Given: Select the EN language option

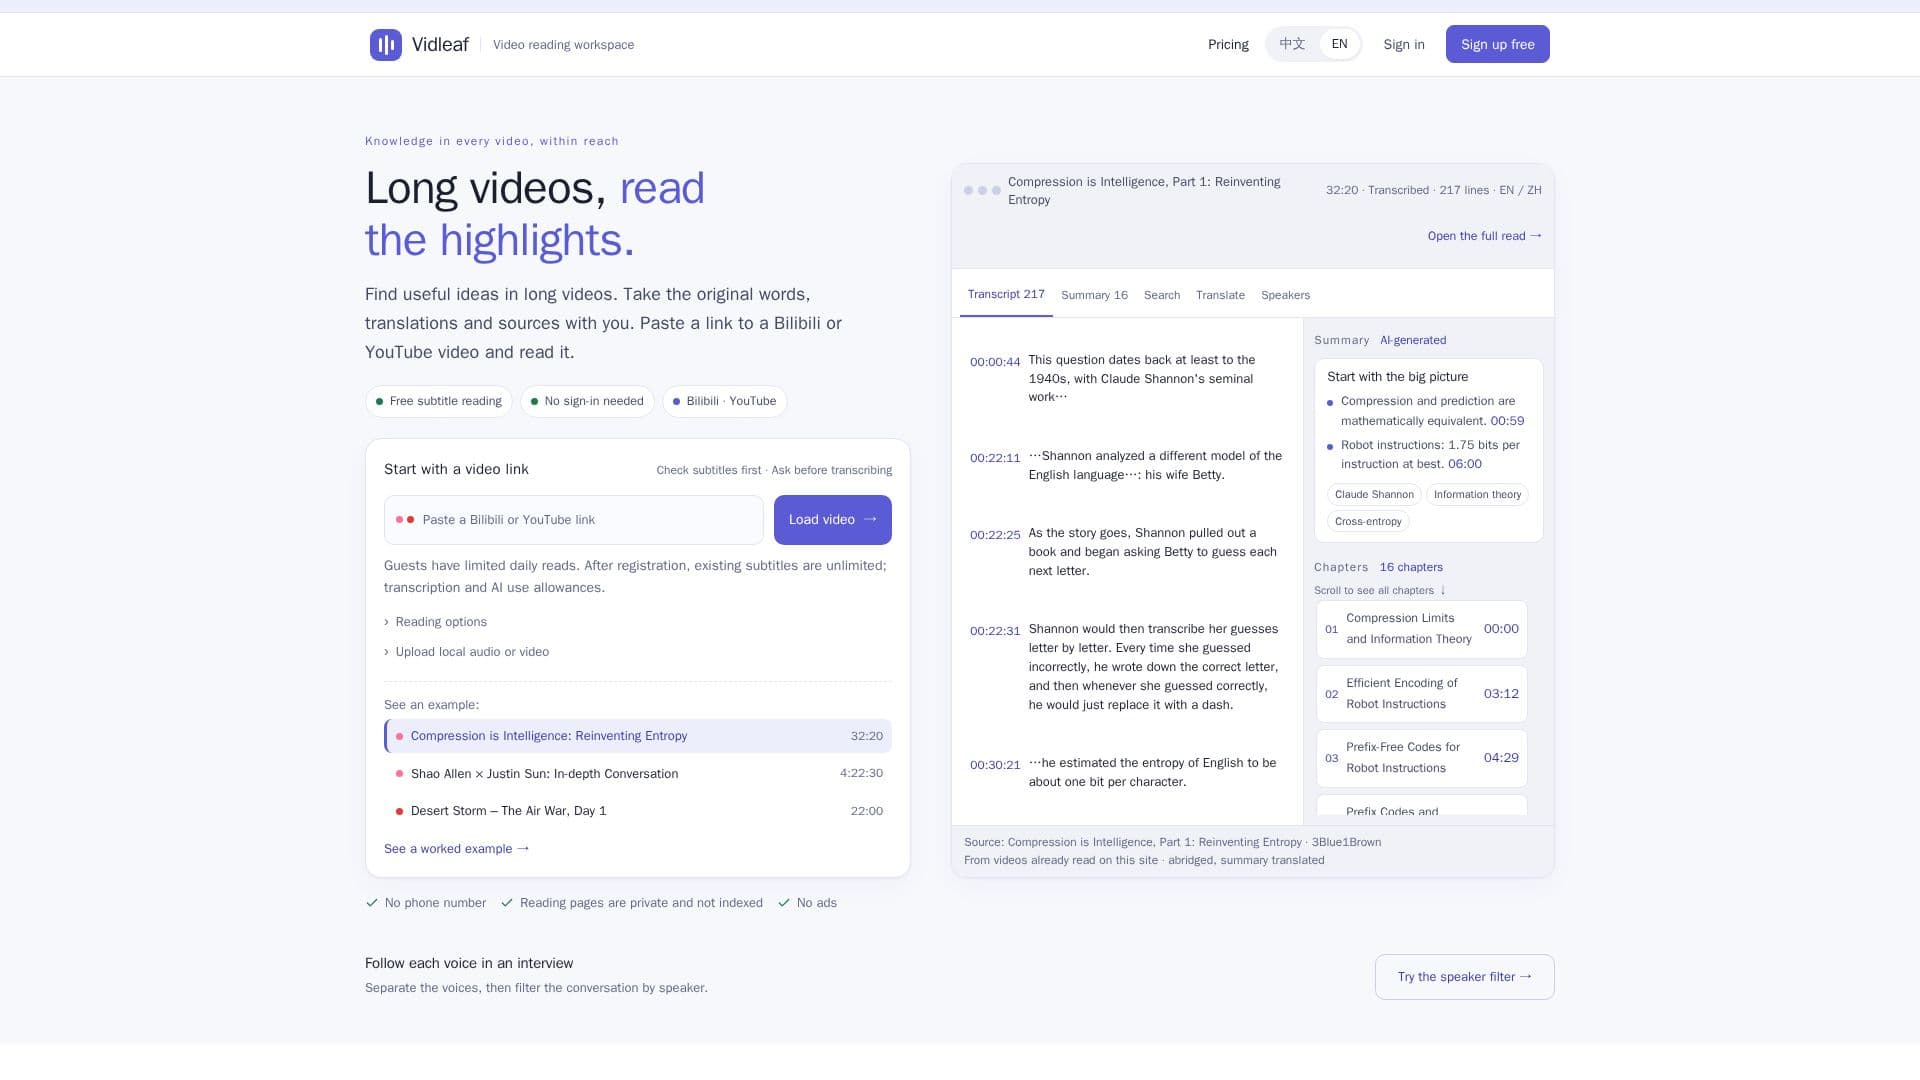Looking at the screenshot, I should click(x=1339, y=44).
